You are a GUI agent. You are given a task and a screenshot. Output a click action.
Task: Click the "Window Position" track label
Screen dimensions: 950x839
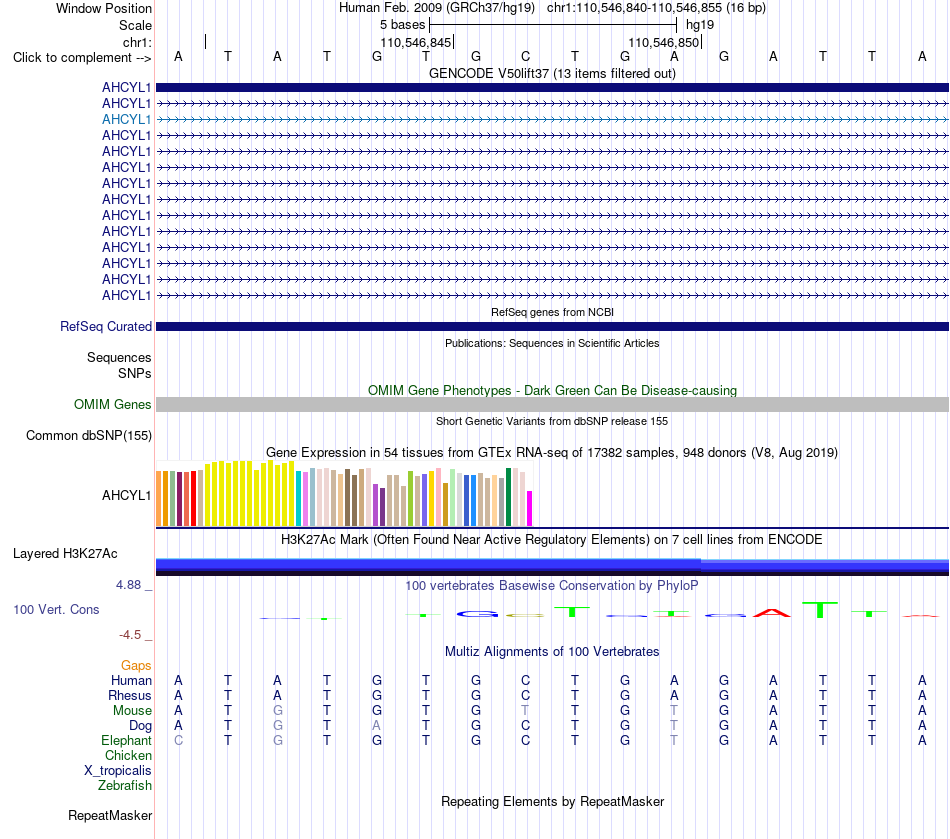pyautogui.click(x=104, y=8)
